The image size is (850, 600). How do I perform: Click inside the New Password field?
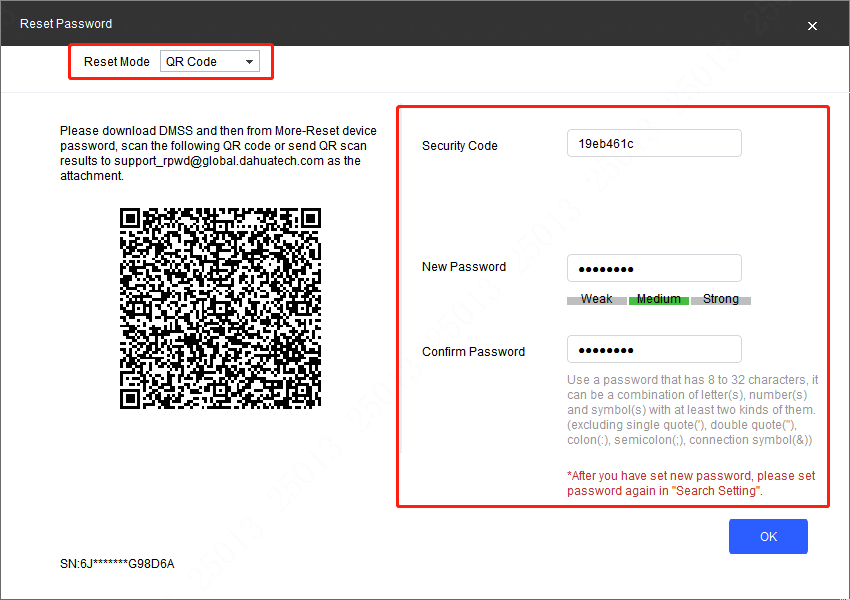pyautogui.click(x=654, y=267)
